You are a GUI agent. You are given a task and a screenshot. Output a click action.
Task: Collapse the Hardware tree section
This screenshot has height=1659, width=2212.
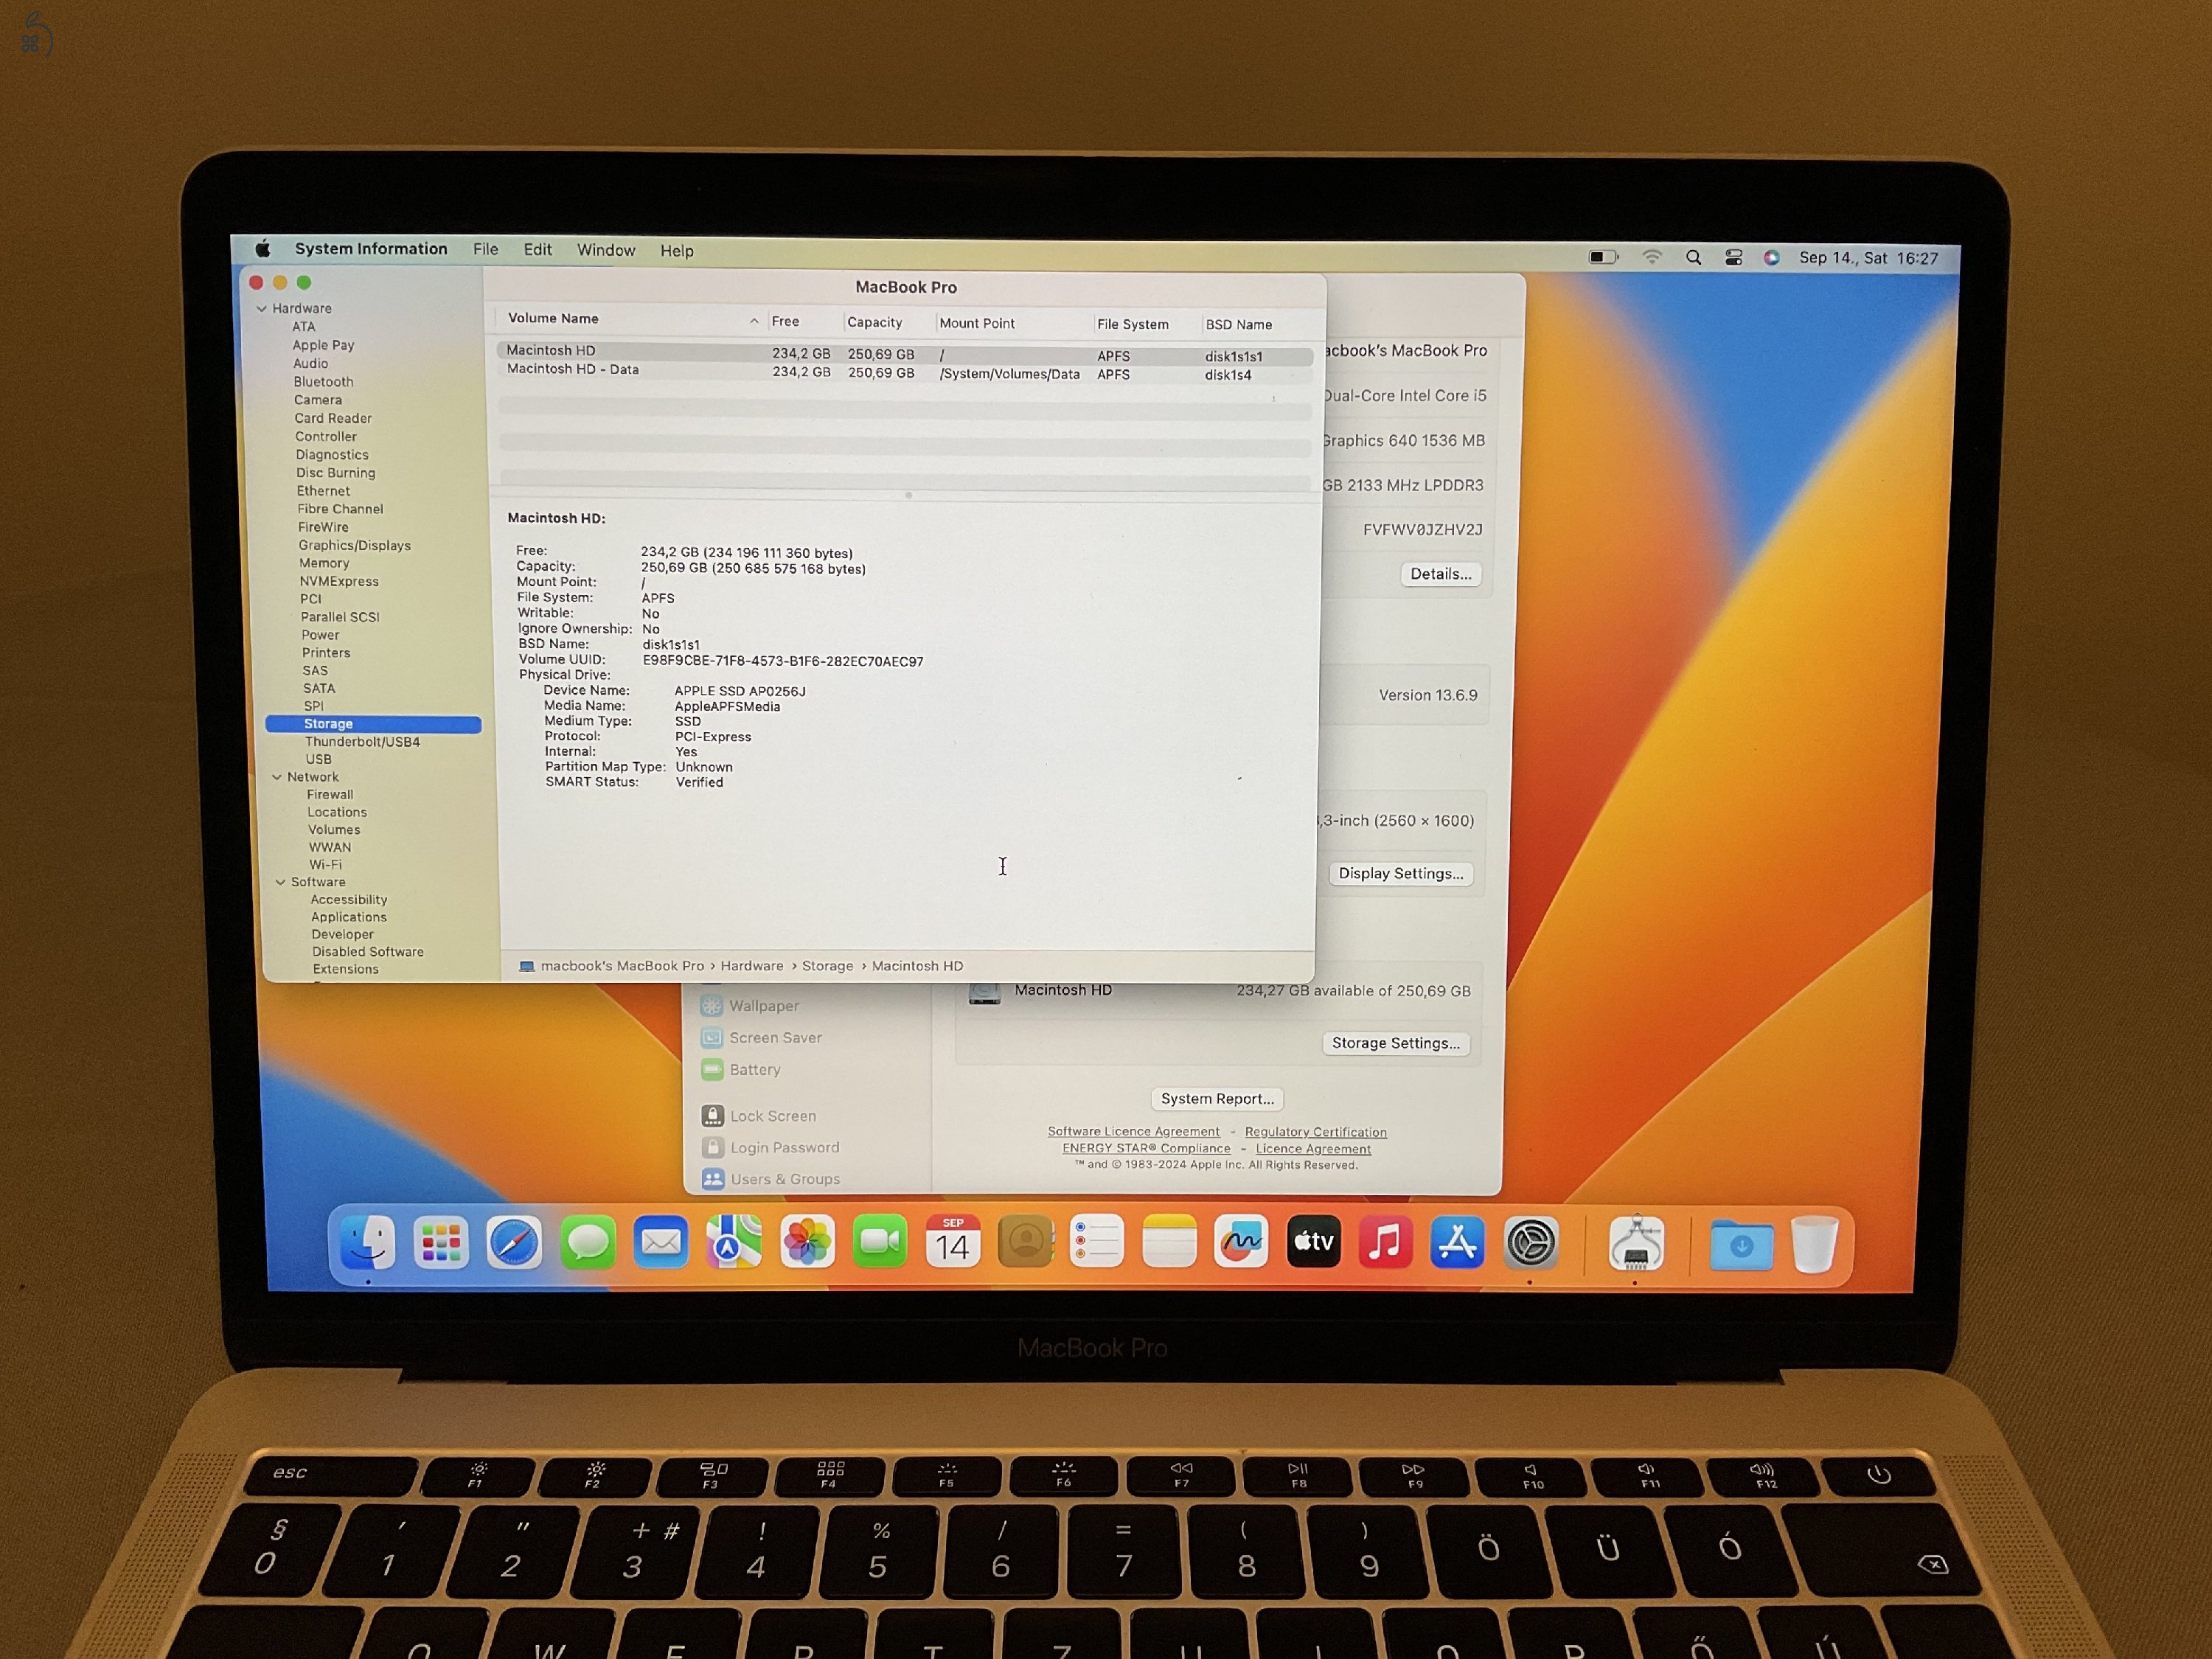click(x=262, y=308)
